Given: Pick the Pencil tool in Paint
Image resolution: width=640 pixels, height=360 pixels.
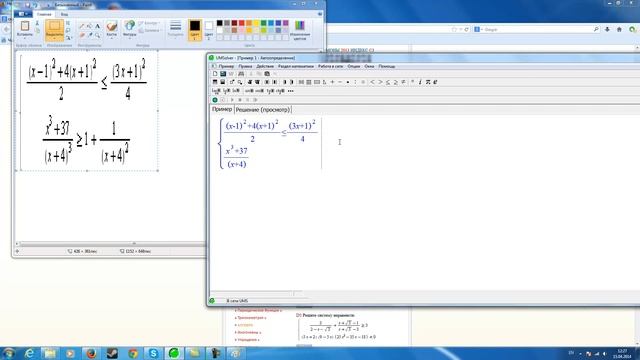Looking at the screenshot, I should click(x=82, y=26).
